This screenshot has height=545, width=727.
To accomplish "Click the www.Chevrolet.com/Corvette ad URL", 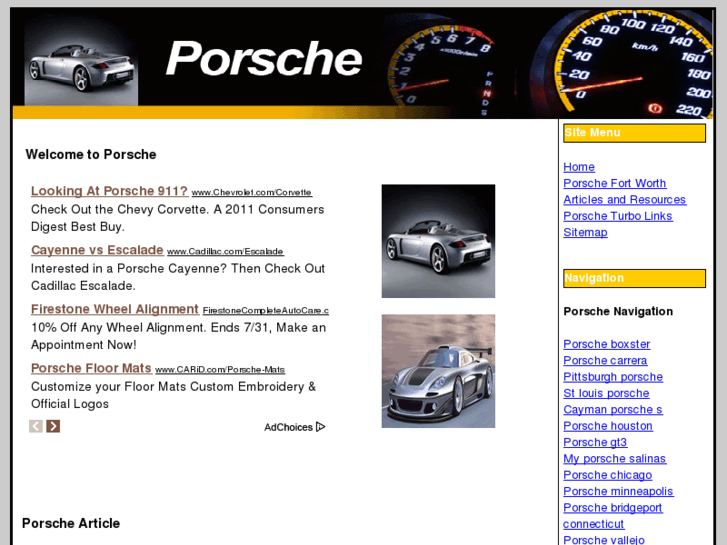I will click(x=251, y=192).
